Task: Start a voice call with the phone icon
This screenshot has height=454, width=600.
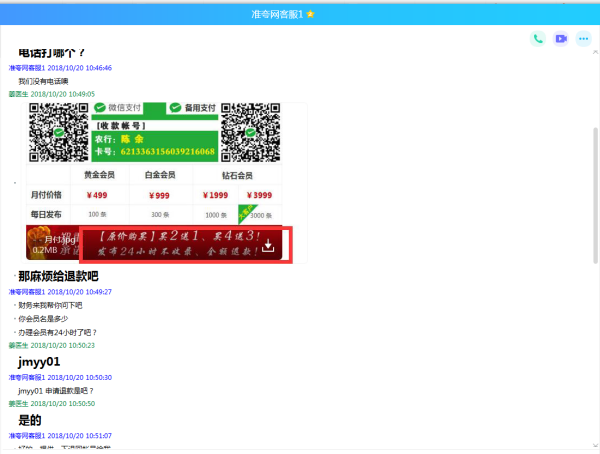Action: (x=538, y=39)
